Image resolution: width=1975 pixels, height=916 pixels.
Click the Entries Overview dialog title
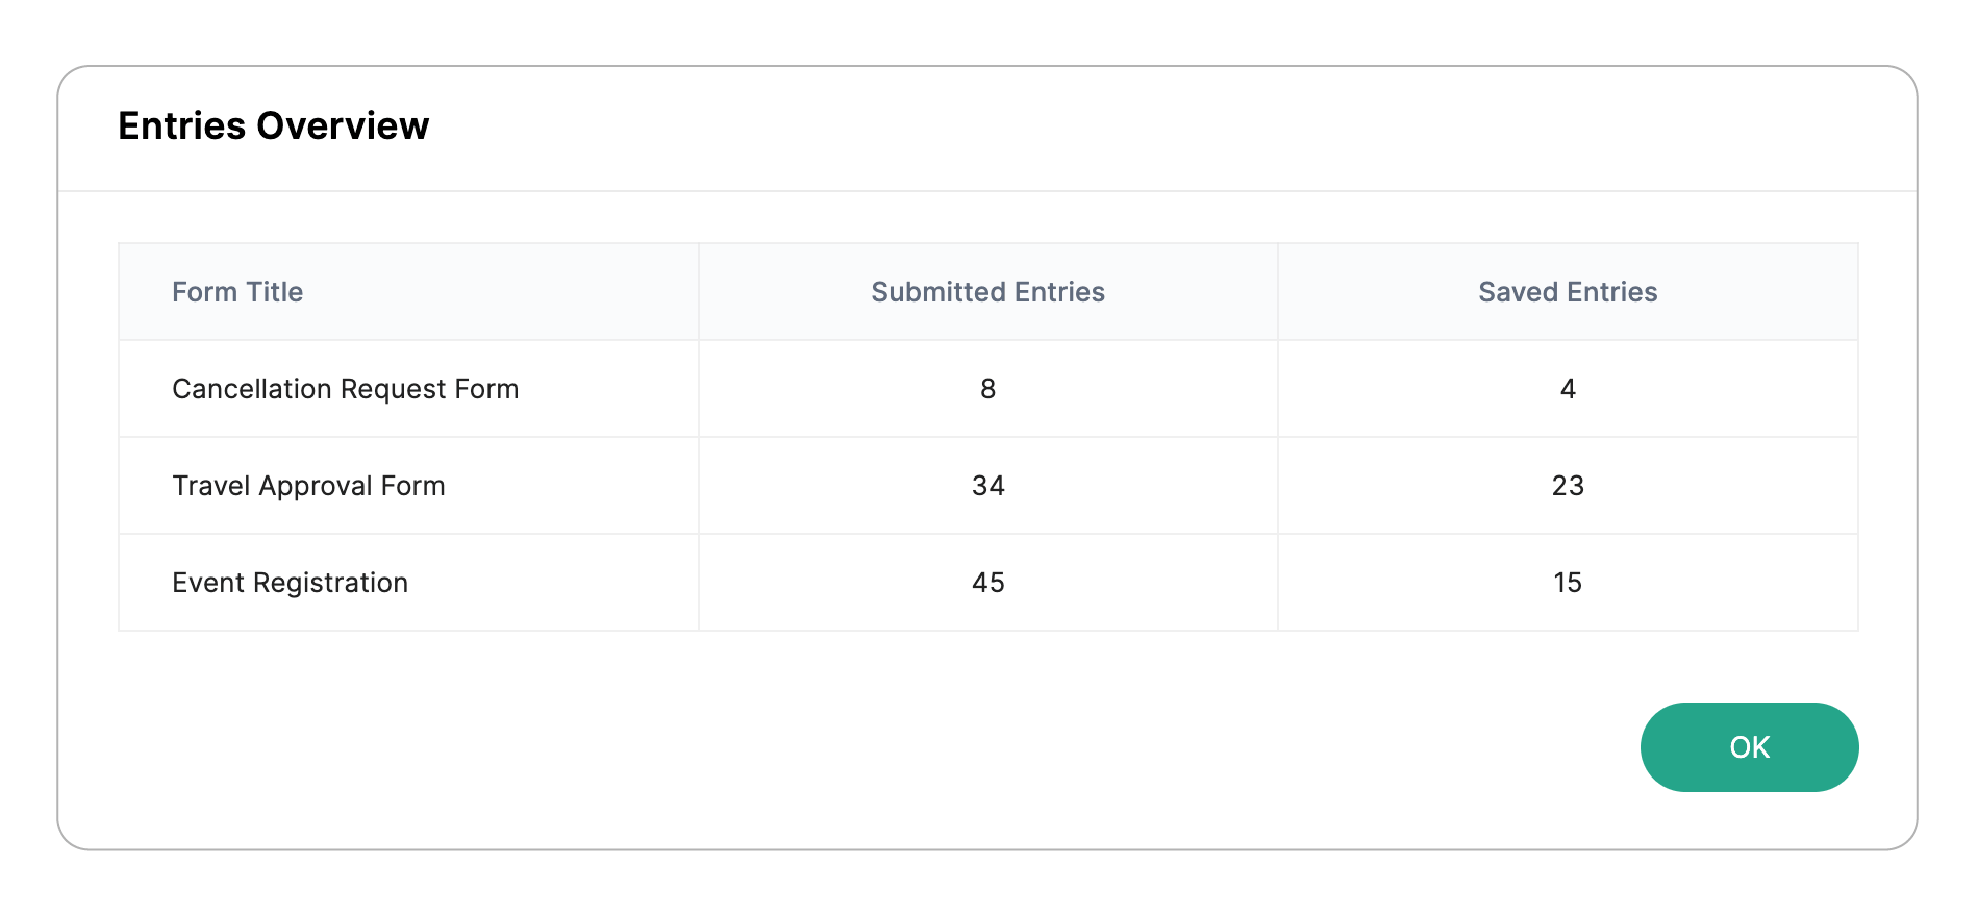(273, 126)
